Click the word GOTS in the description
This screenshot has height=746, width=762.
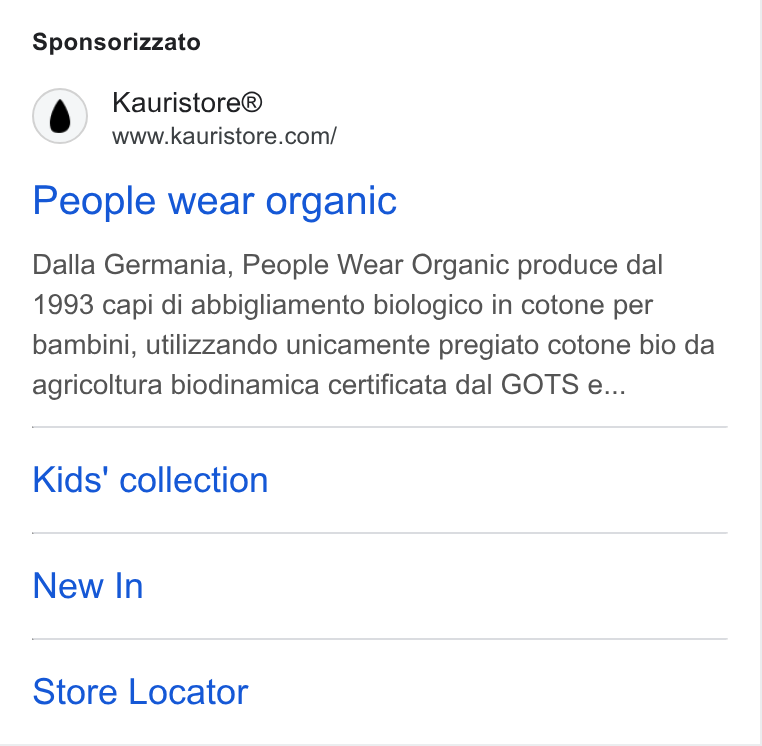(539, 384)
